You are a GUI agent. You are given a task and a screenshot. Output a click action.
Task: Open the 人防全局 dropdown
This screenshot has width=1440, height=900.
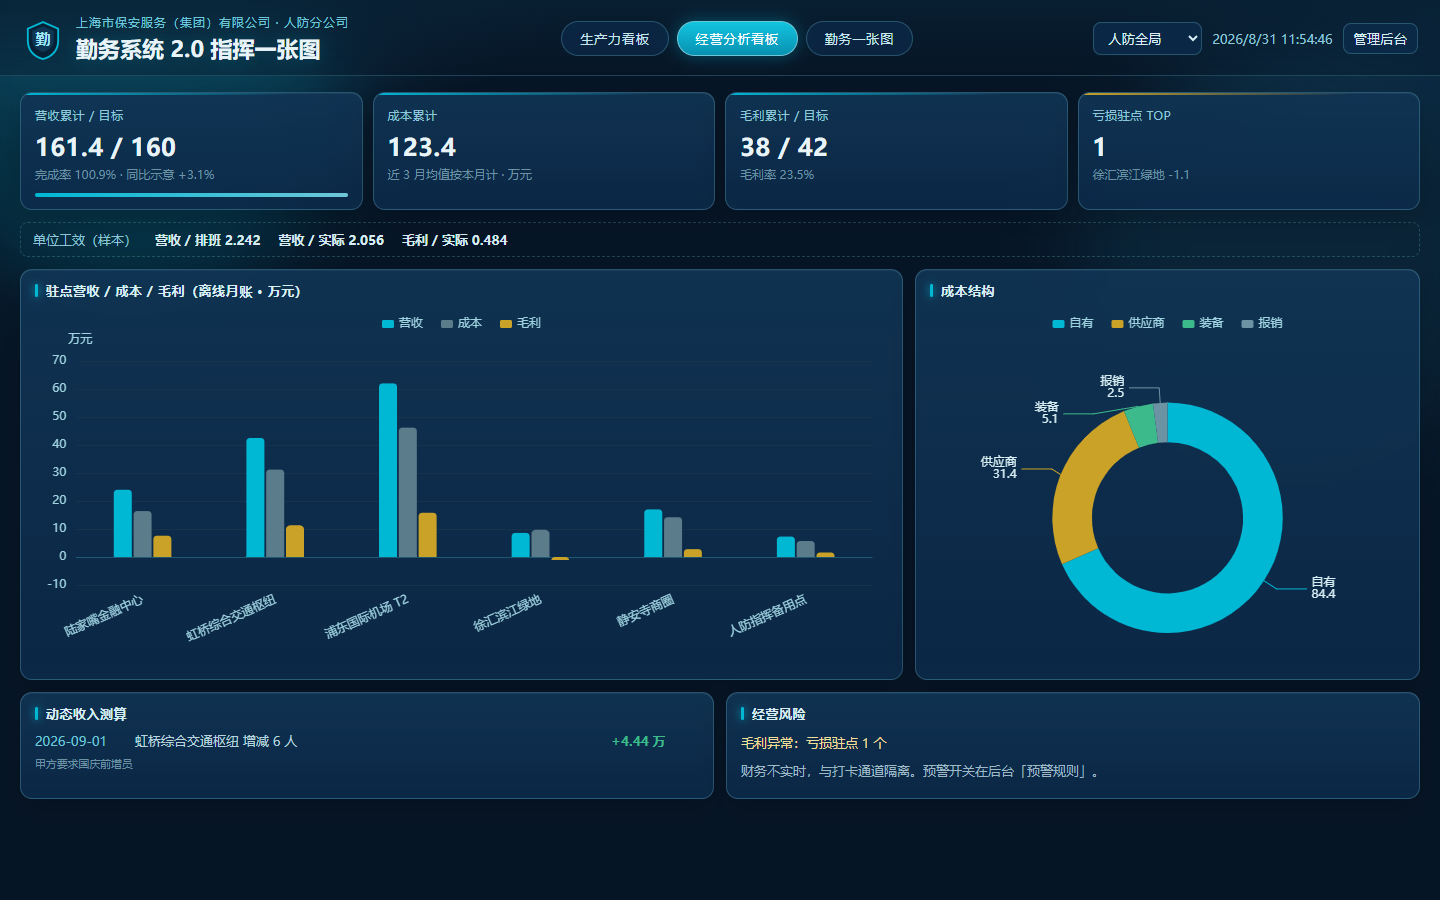tap(1147, 39)
